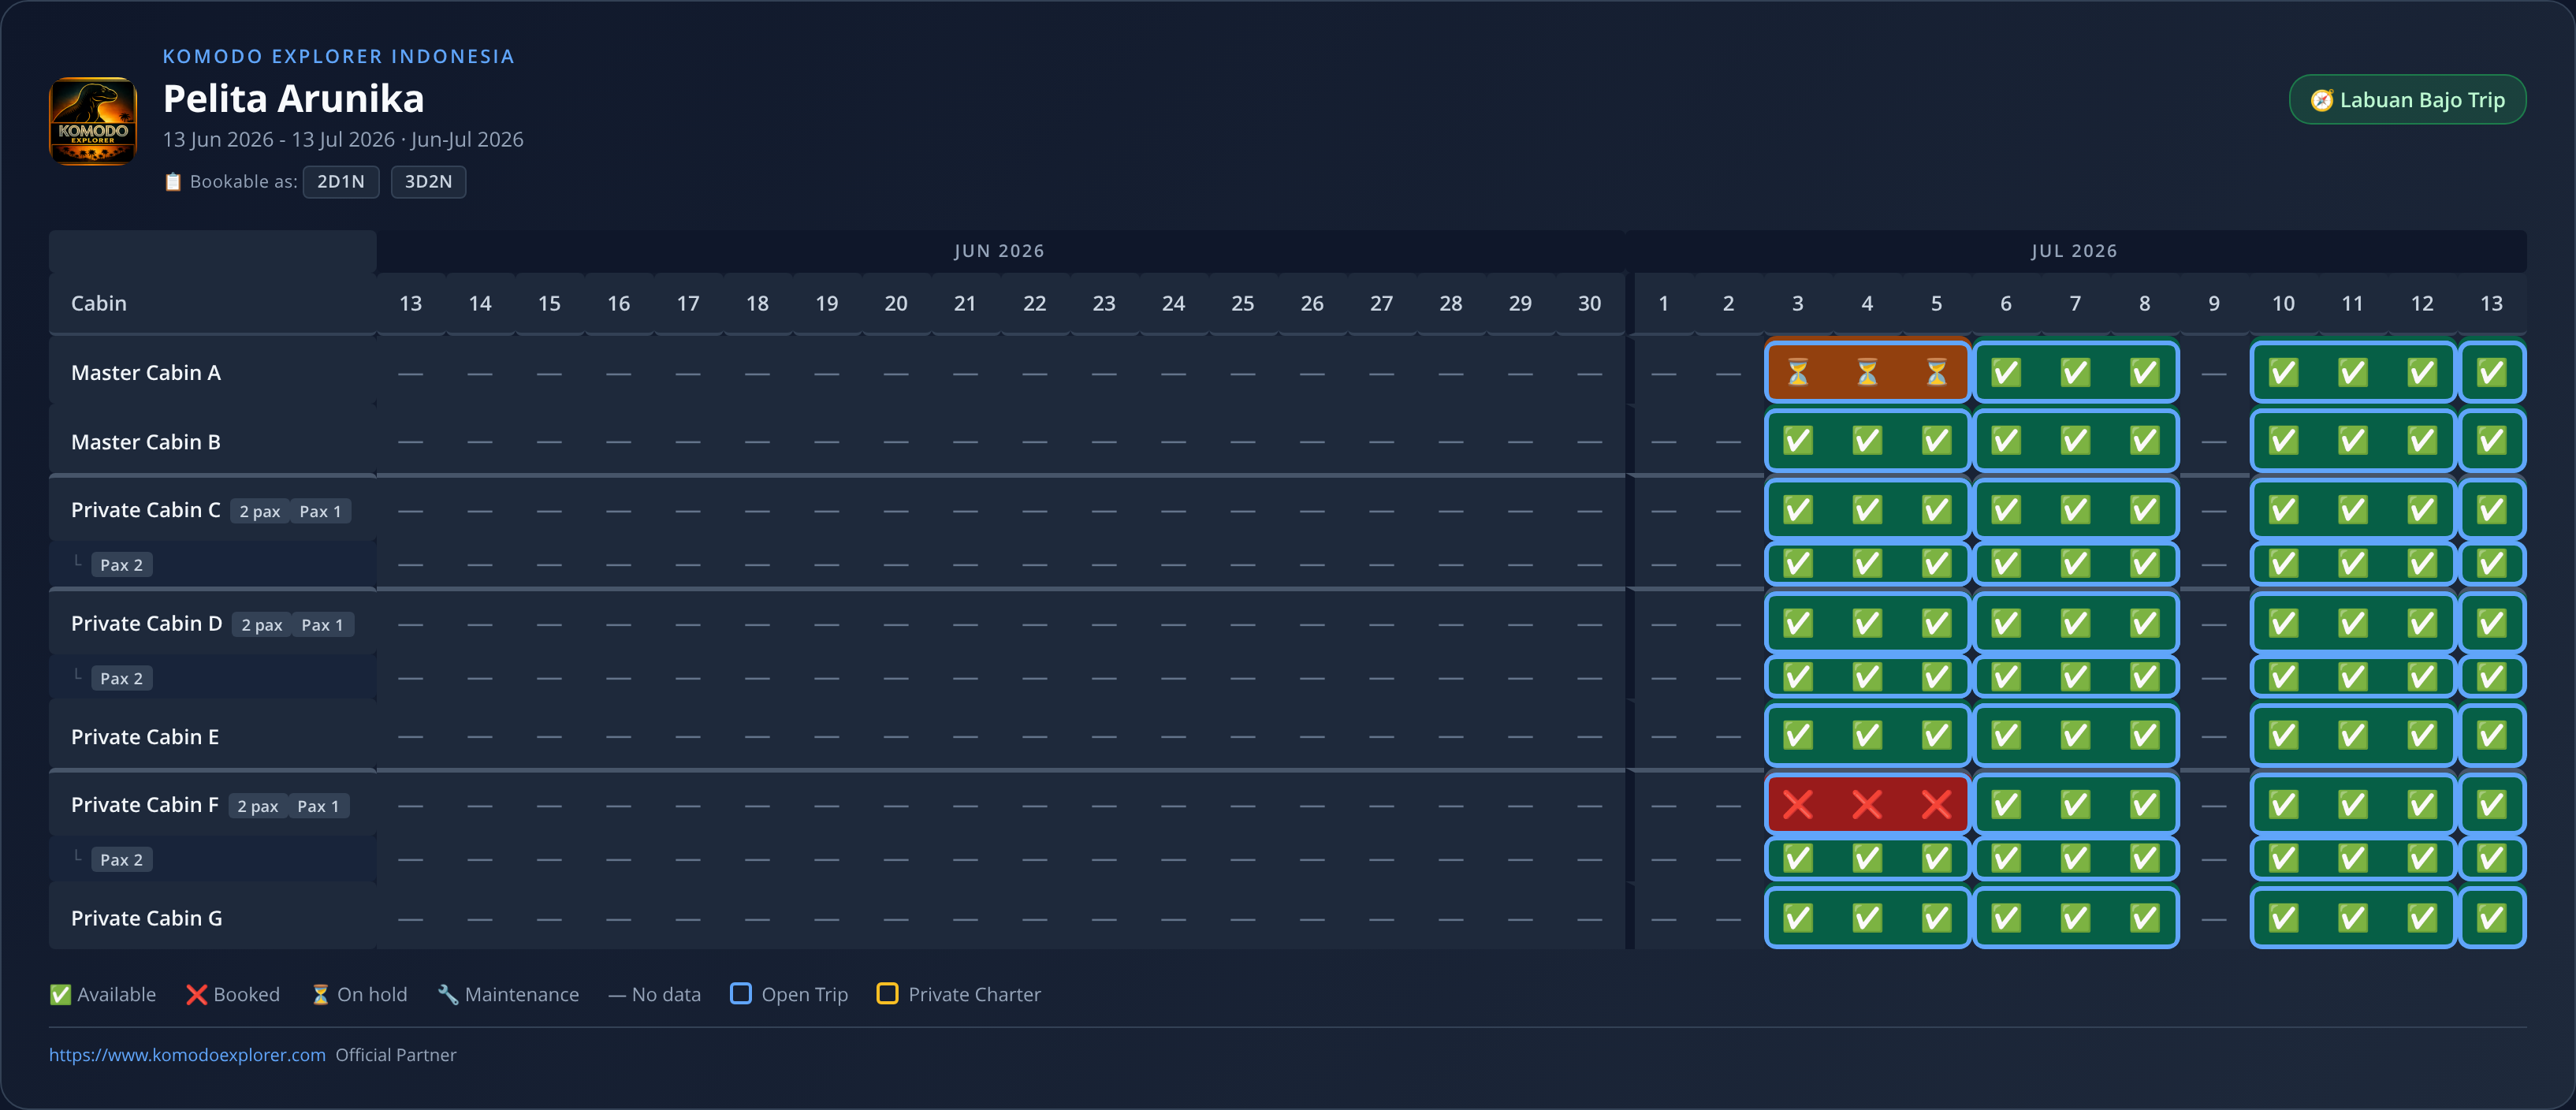Click the Maintenance legend wrench icon
The width and height of the screenshot is (2576, 1110).
click(448, 994)
